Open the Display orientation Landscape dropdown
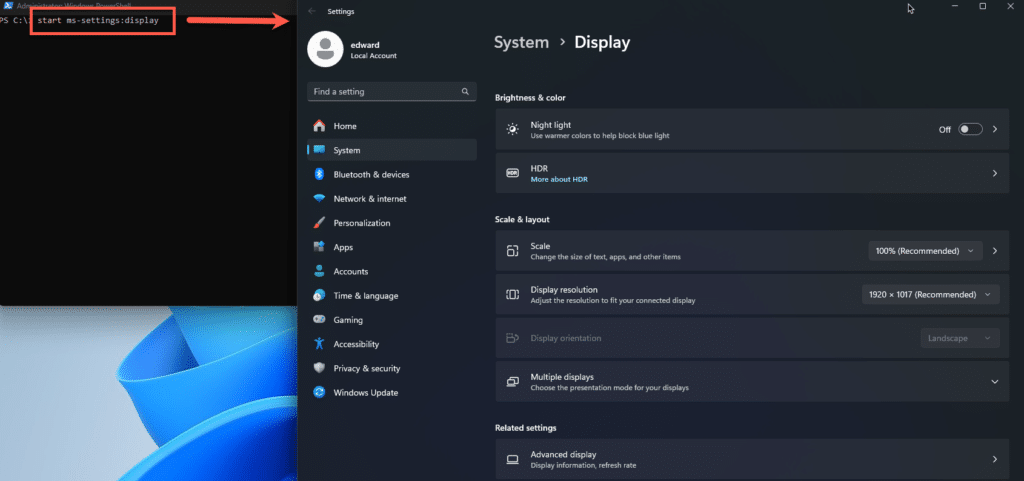This screenshot has height=481, width=1024. 960,338
